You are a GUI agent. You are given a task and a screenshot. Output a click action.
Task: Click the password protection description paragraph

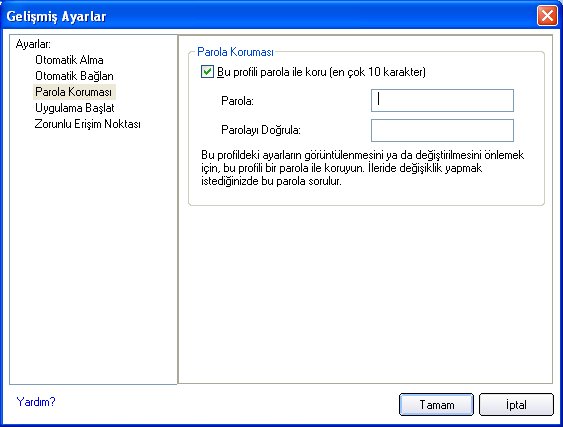click(363, 168)
